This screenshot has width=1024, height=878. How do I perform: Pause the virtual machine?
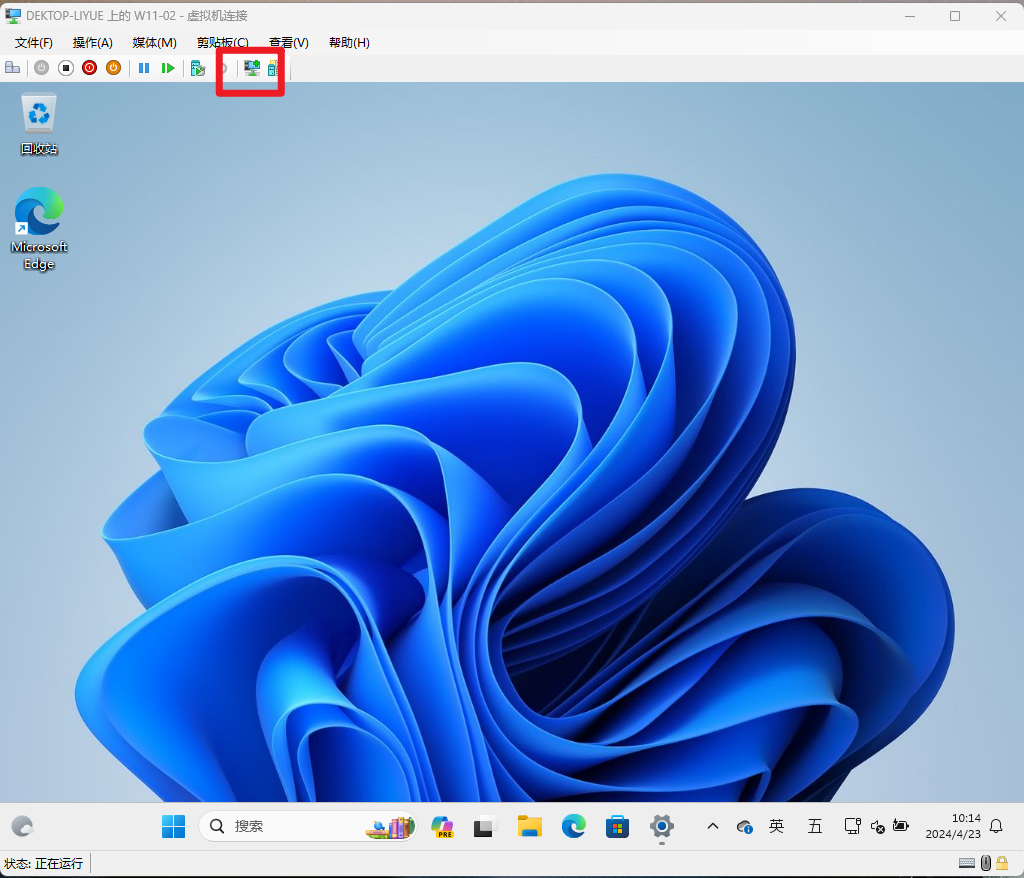[x=144, y=68]
